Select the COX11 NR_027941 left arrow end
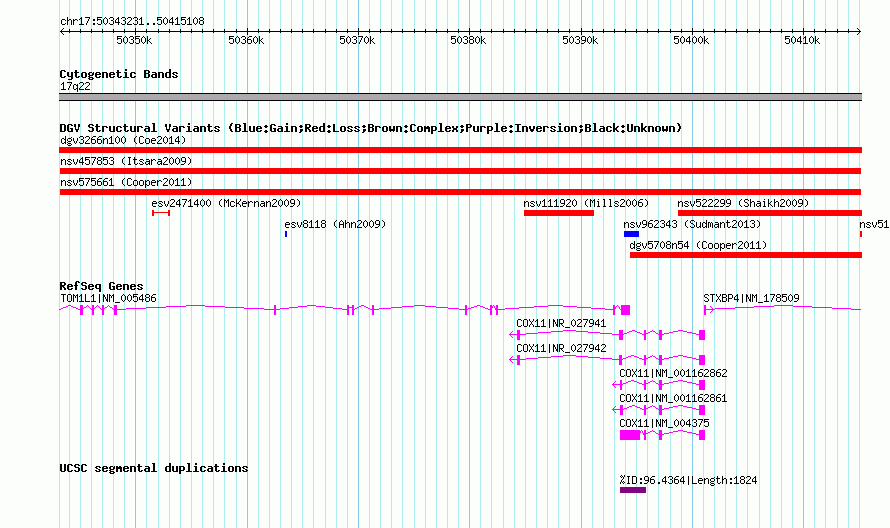Viewport: 890px width, 528px height. (x=514, y=335)
